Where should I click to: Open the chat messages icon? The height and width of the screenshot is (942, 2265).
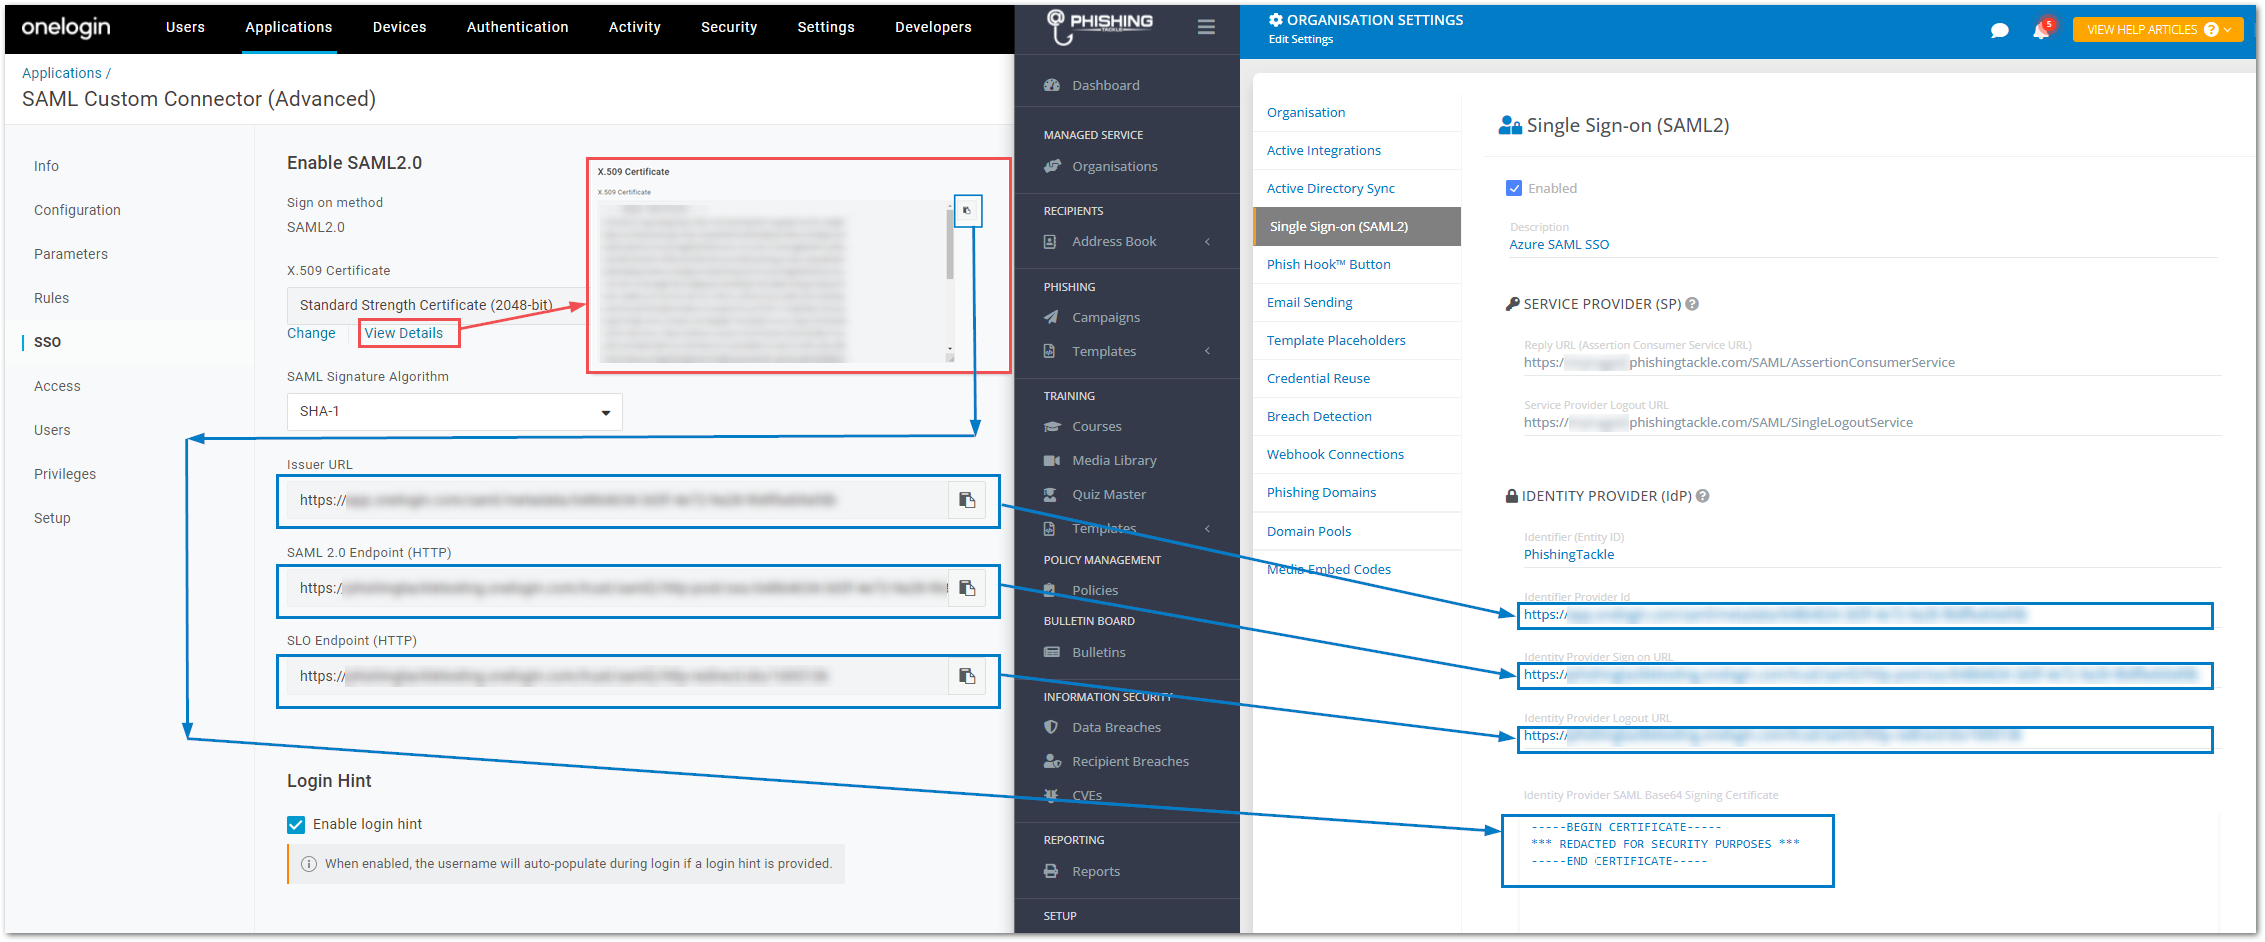[x=1999, y=30]
